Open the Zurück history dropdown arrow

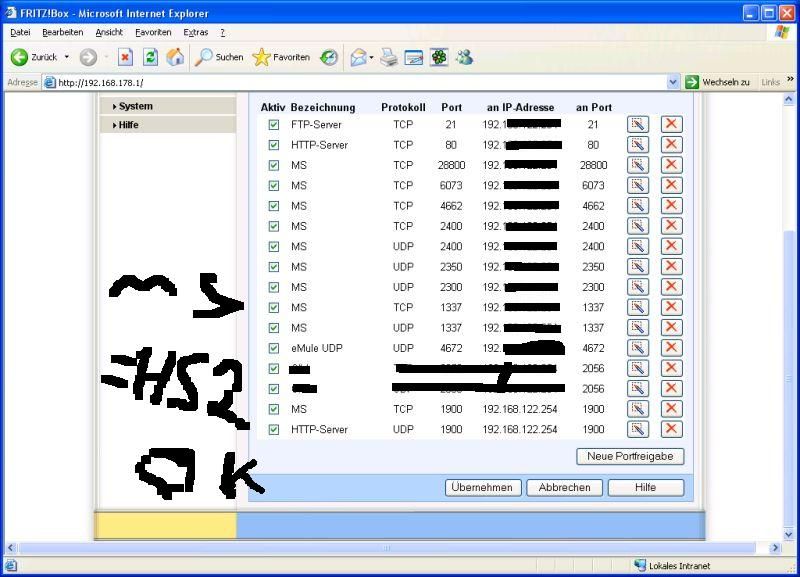coord(67,57)
